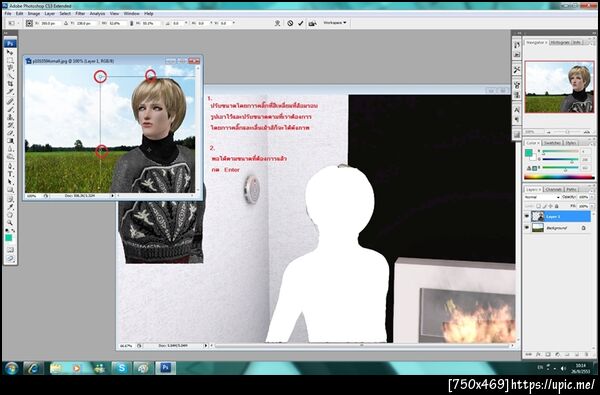Open the layer Opacity slider arrow
The image size is (600, 395).
(x=592, y=197)
